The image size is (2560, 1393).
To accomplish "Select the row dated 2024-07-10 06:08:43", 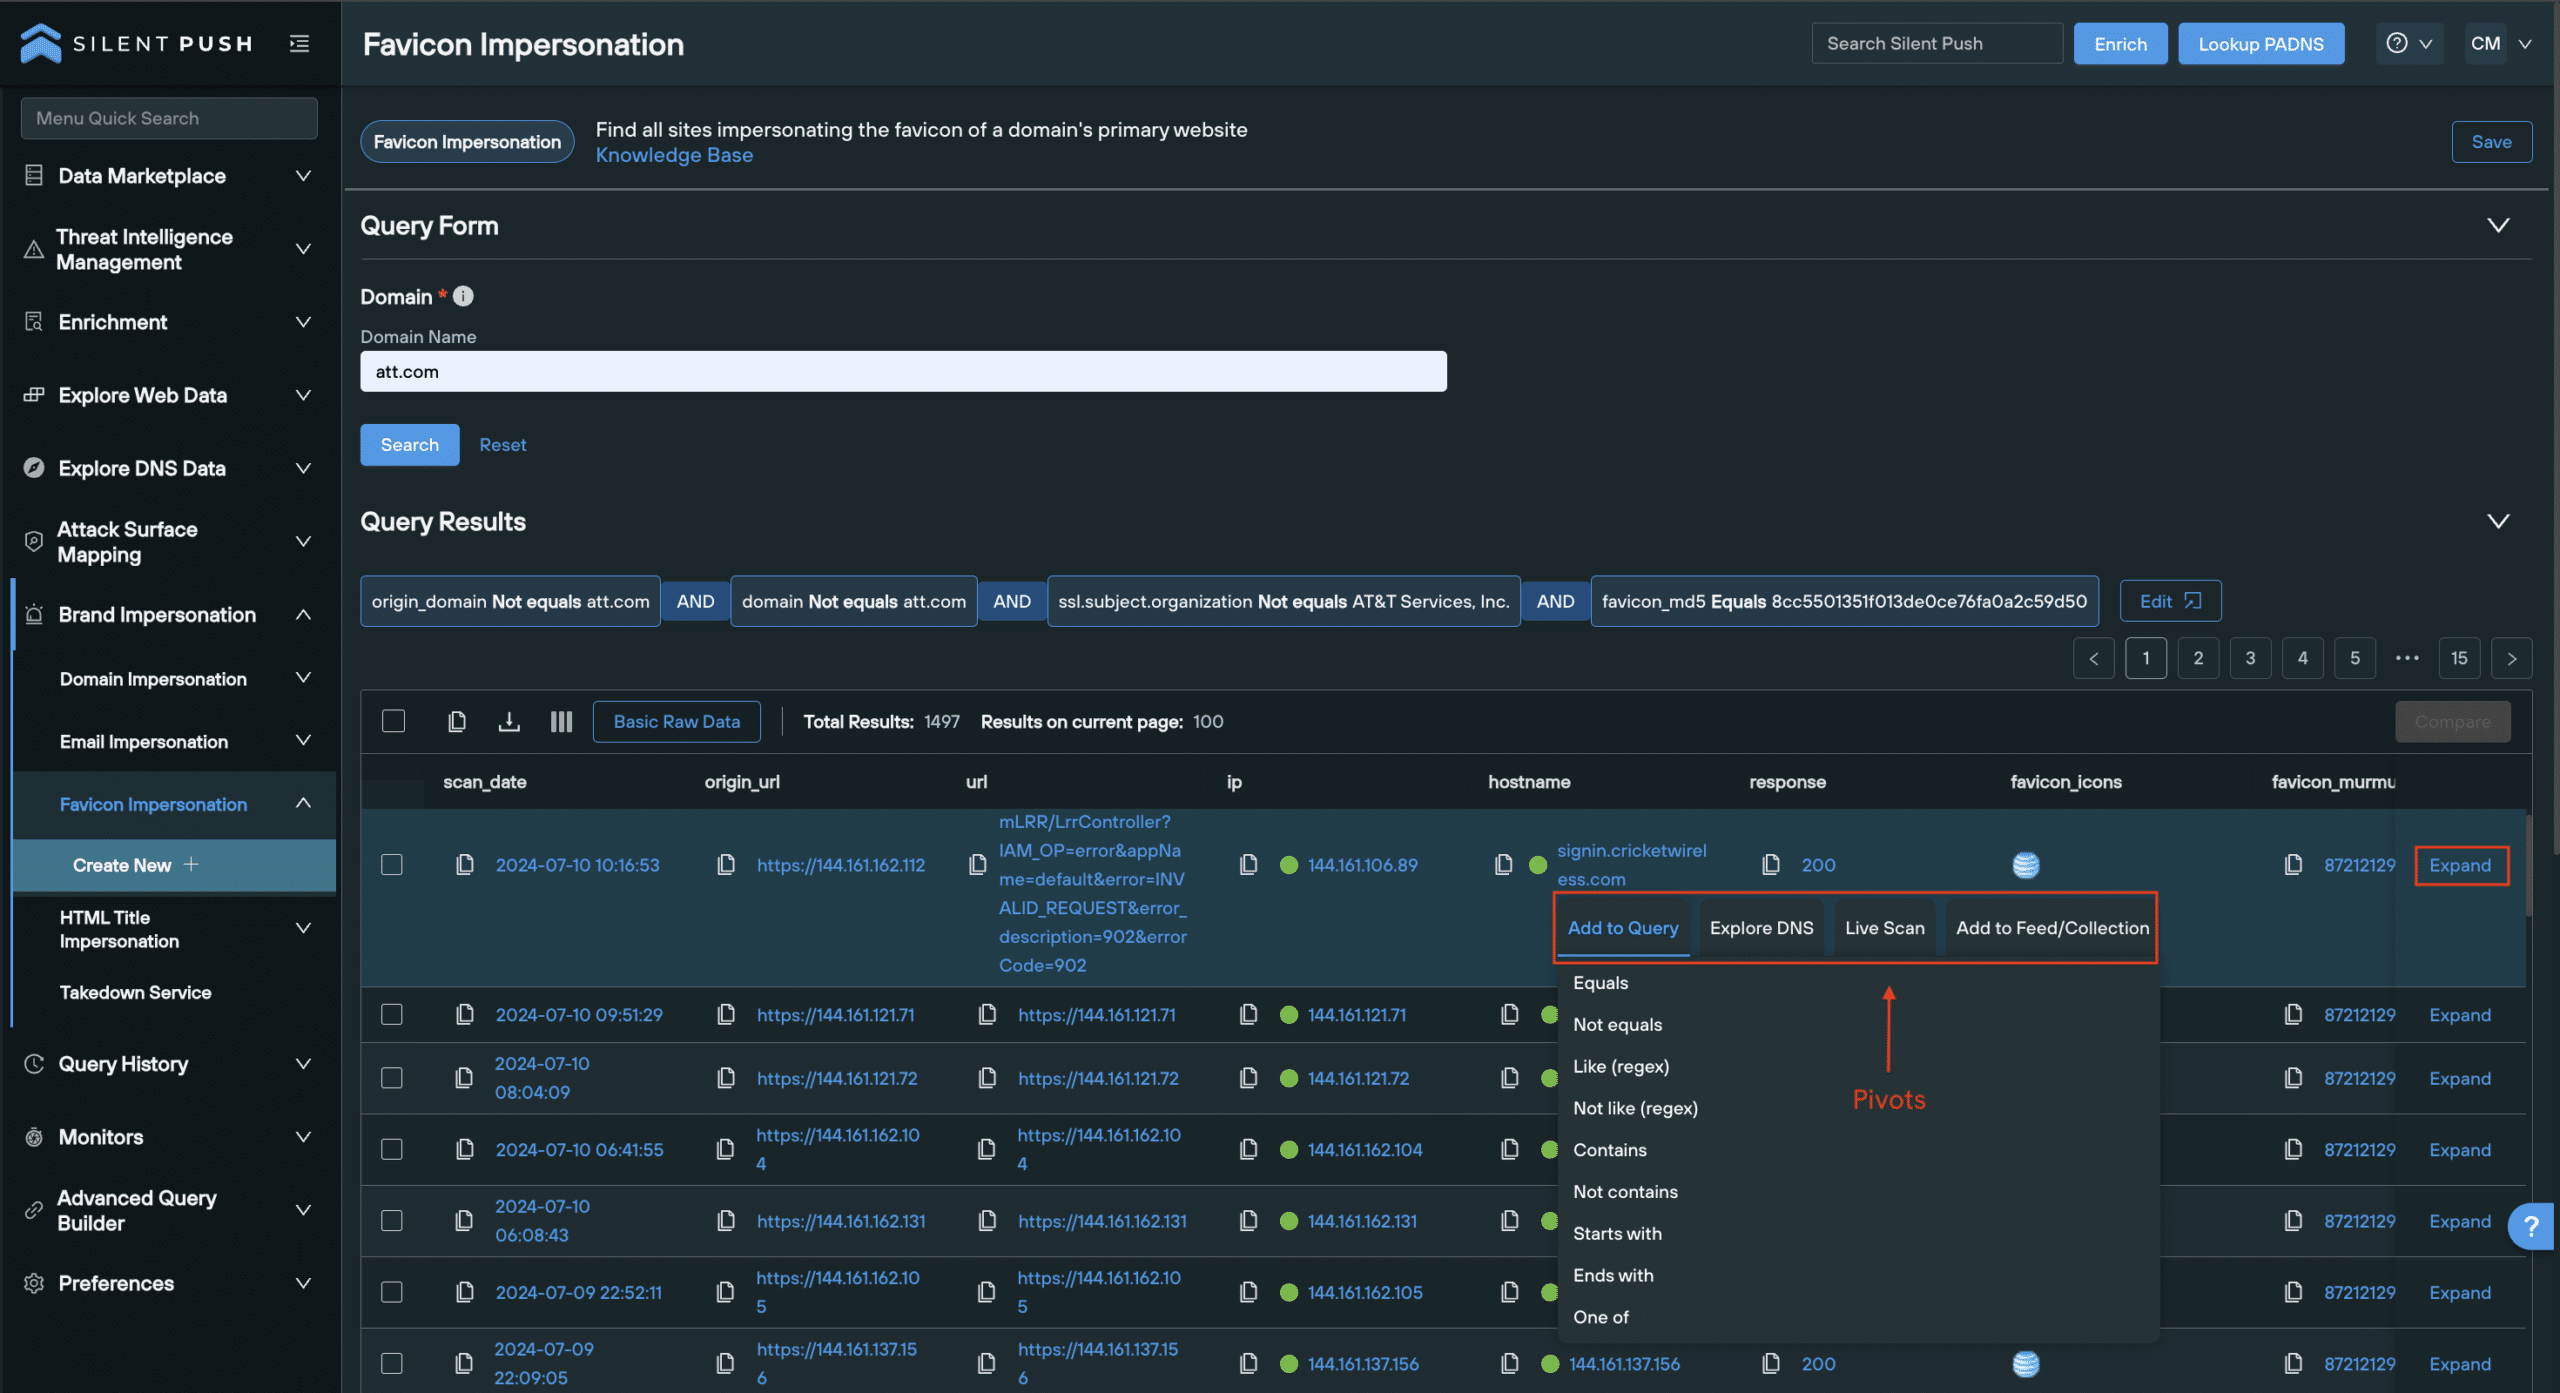I will 392,1220.
